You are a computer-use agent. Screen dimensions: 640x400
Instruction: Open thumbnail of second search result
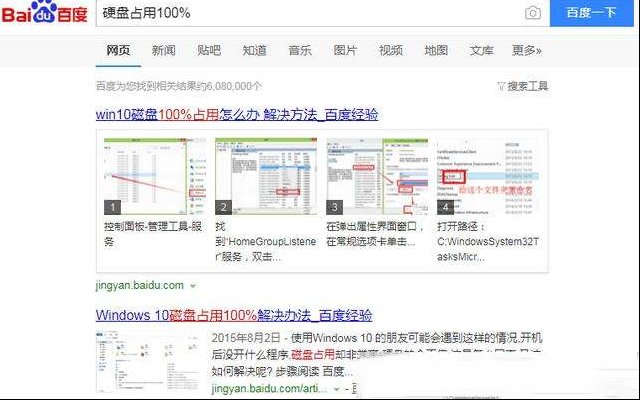click(x=148, y=362)
